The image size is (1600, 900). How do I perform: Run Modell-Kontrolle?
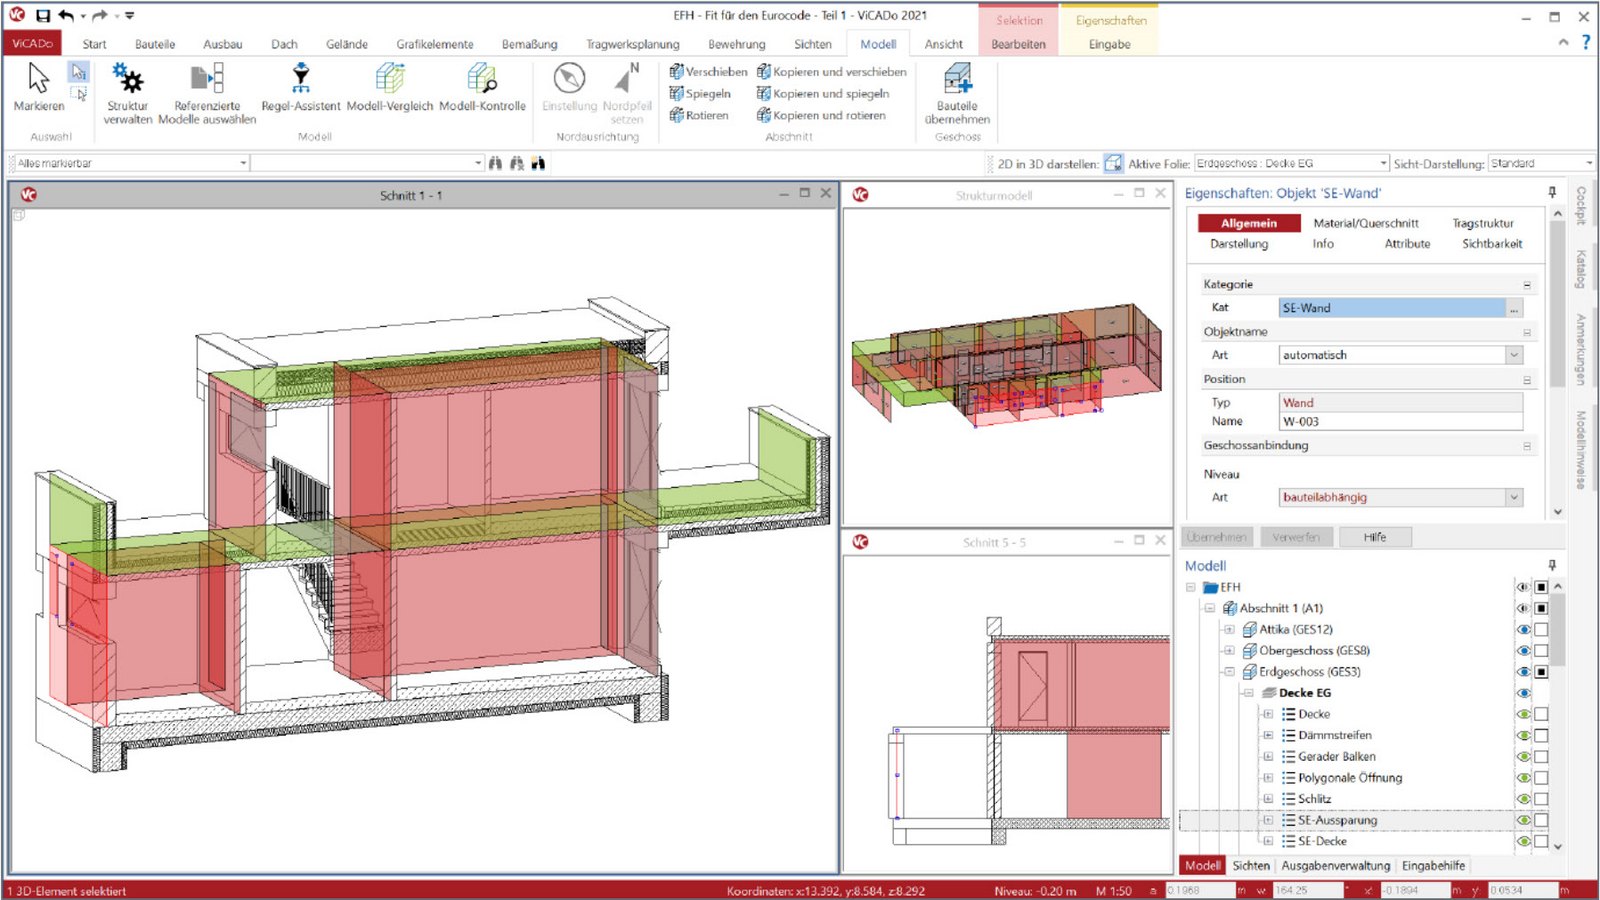pos(482,88)
